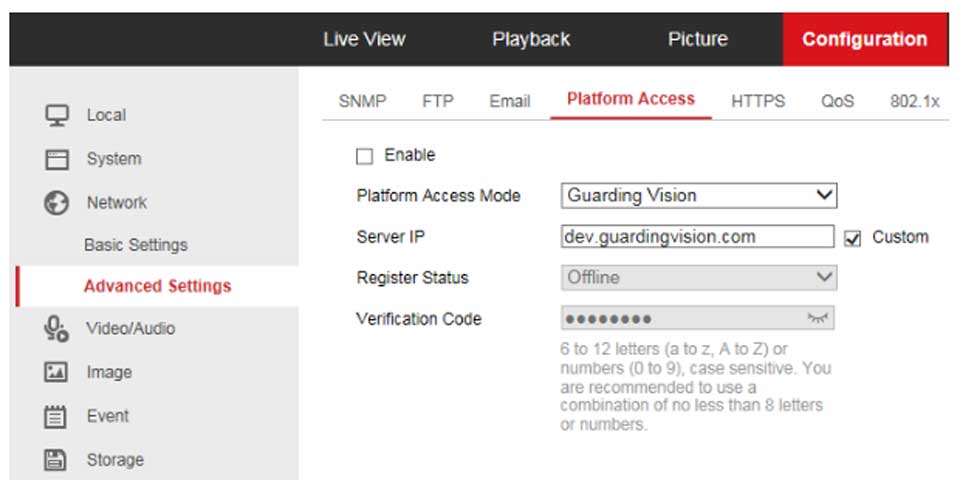960x497 pixels.
Task: Click the System icon in sidebar
Action: coord(57,159)
